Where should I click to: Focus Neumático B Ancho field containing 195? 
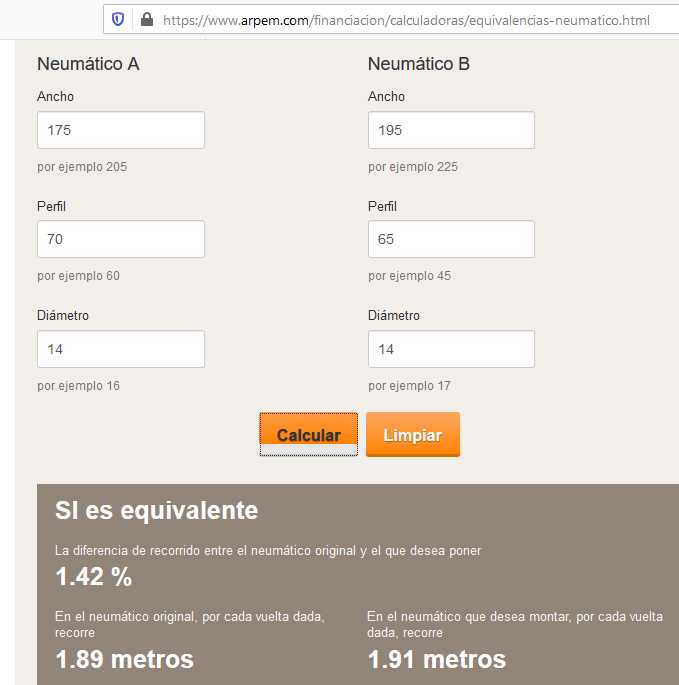click(x=451, y=130)
